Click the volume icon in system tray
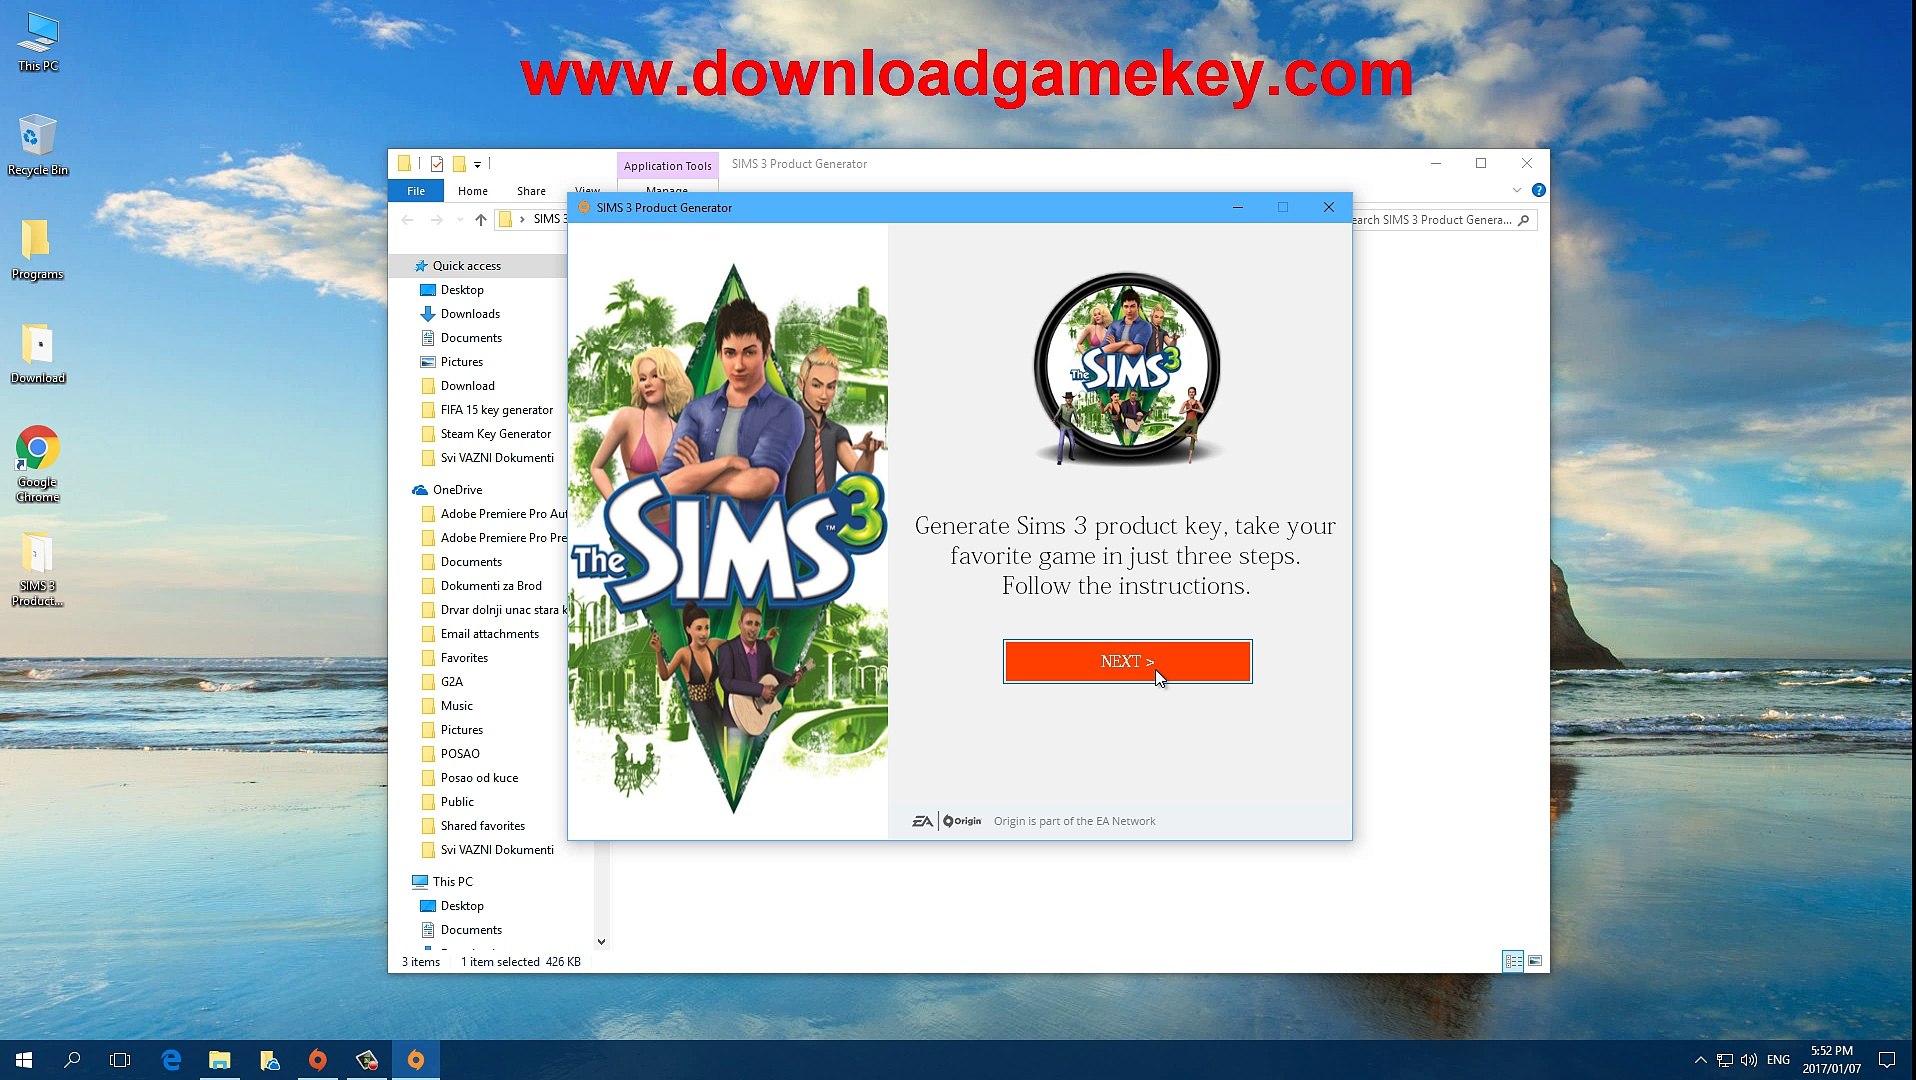Screen dimensions: 1916x1080 [x=1749, y=1060]
